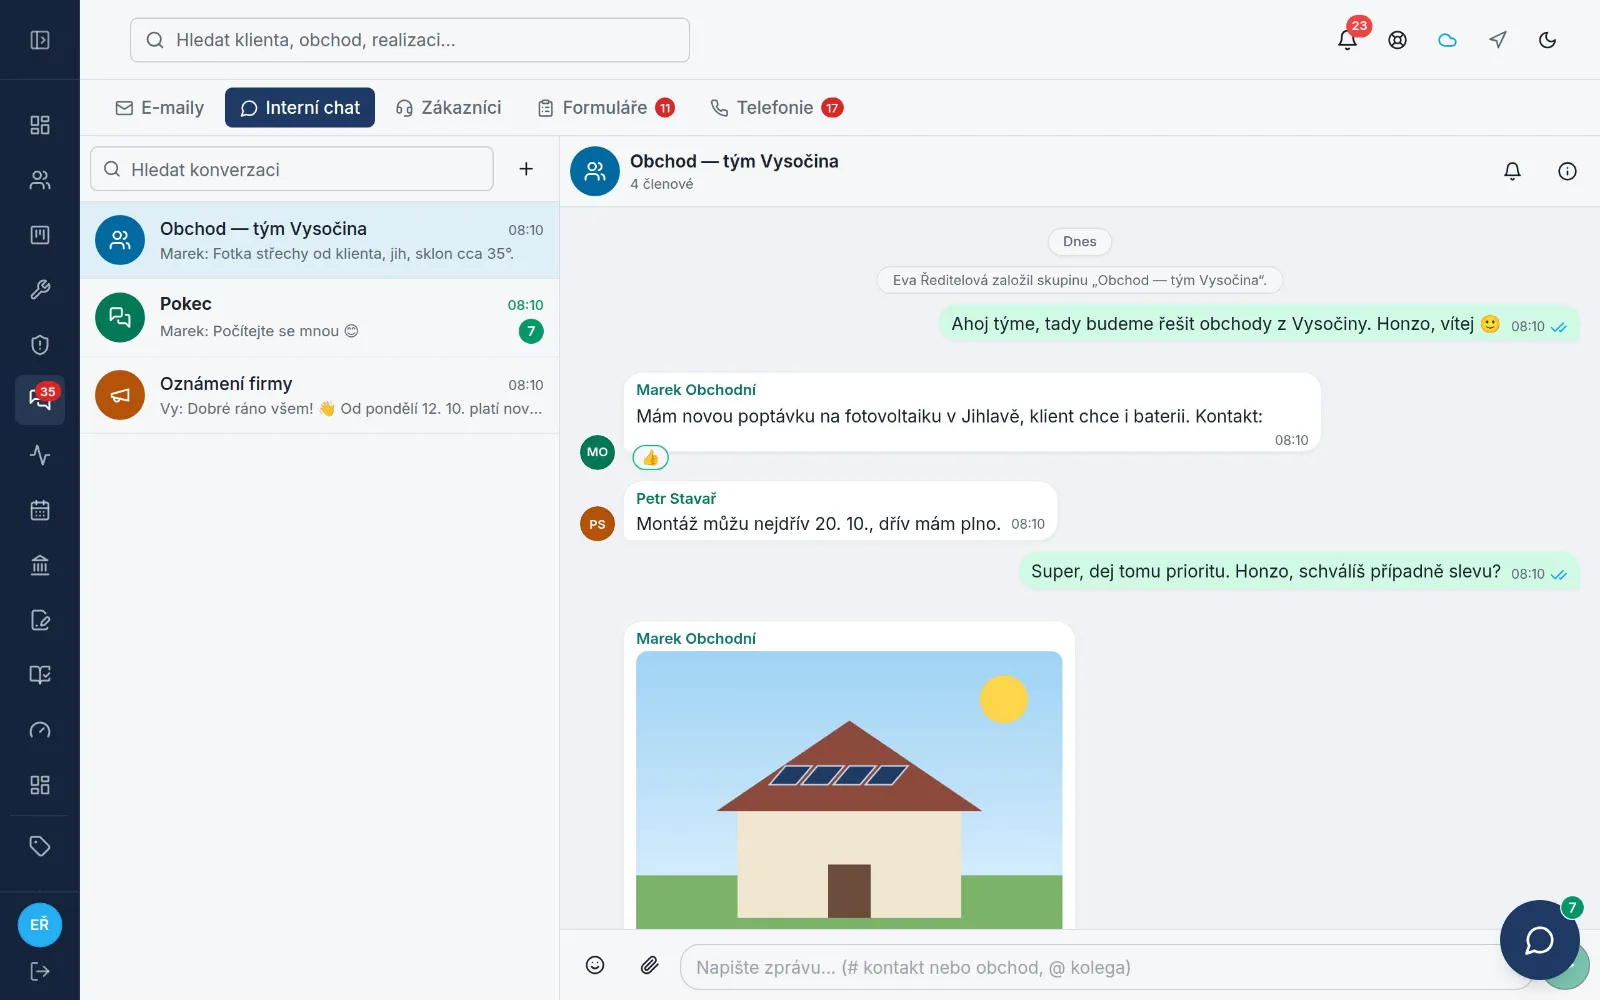This screenshot has width=1600, height=1000.
Task: Click the navigation arrow icon in header
Action: 1498,40
